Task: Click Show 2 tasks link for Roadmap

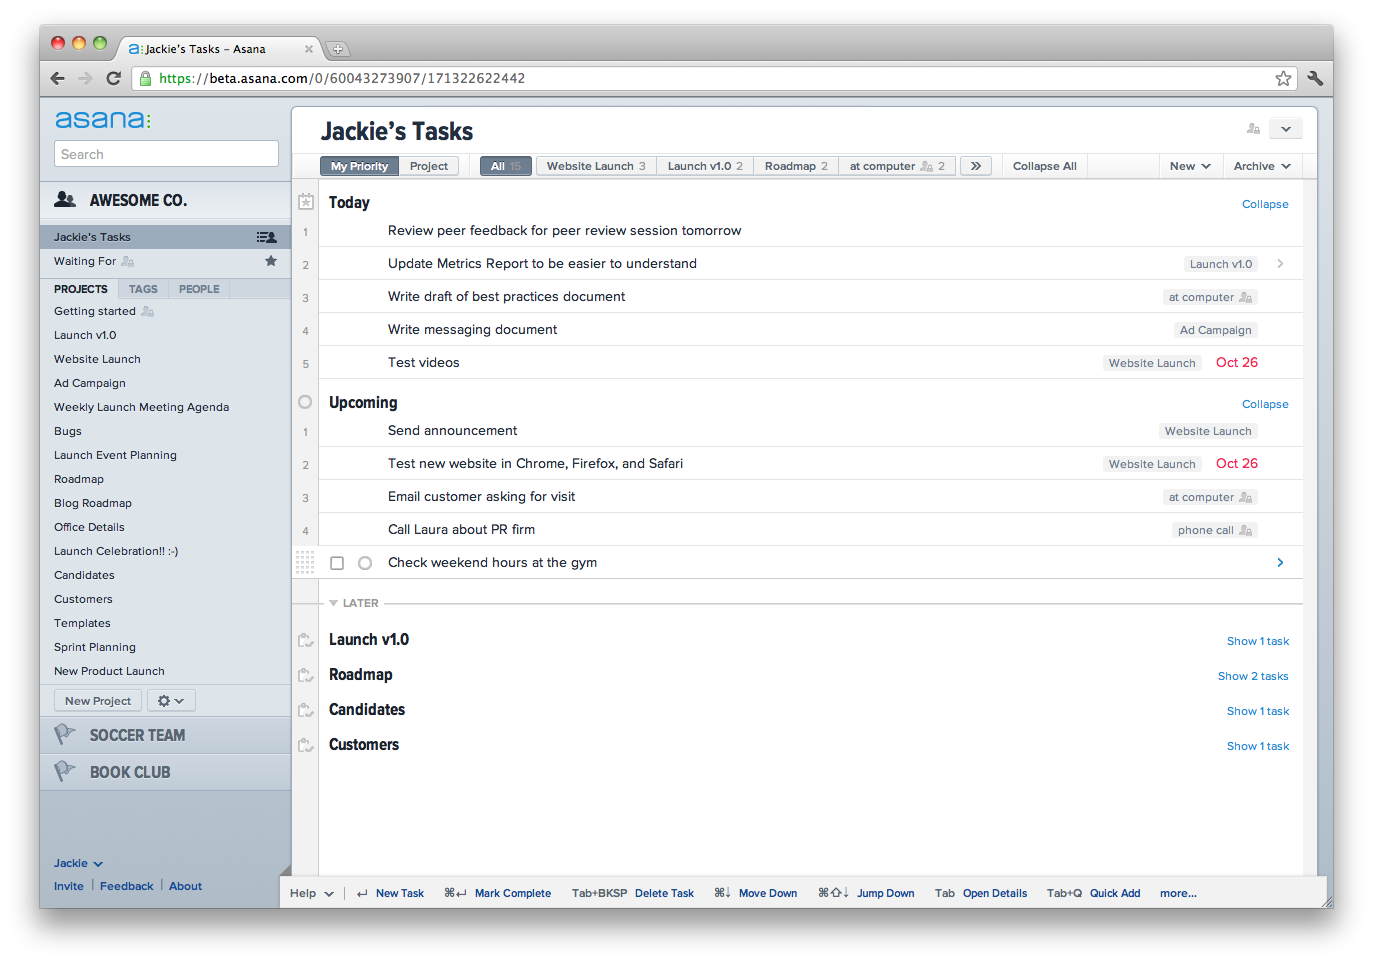Action: [x=1252, y=676]
